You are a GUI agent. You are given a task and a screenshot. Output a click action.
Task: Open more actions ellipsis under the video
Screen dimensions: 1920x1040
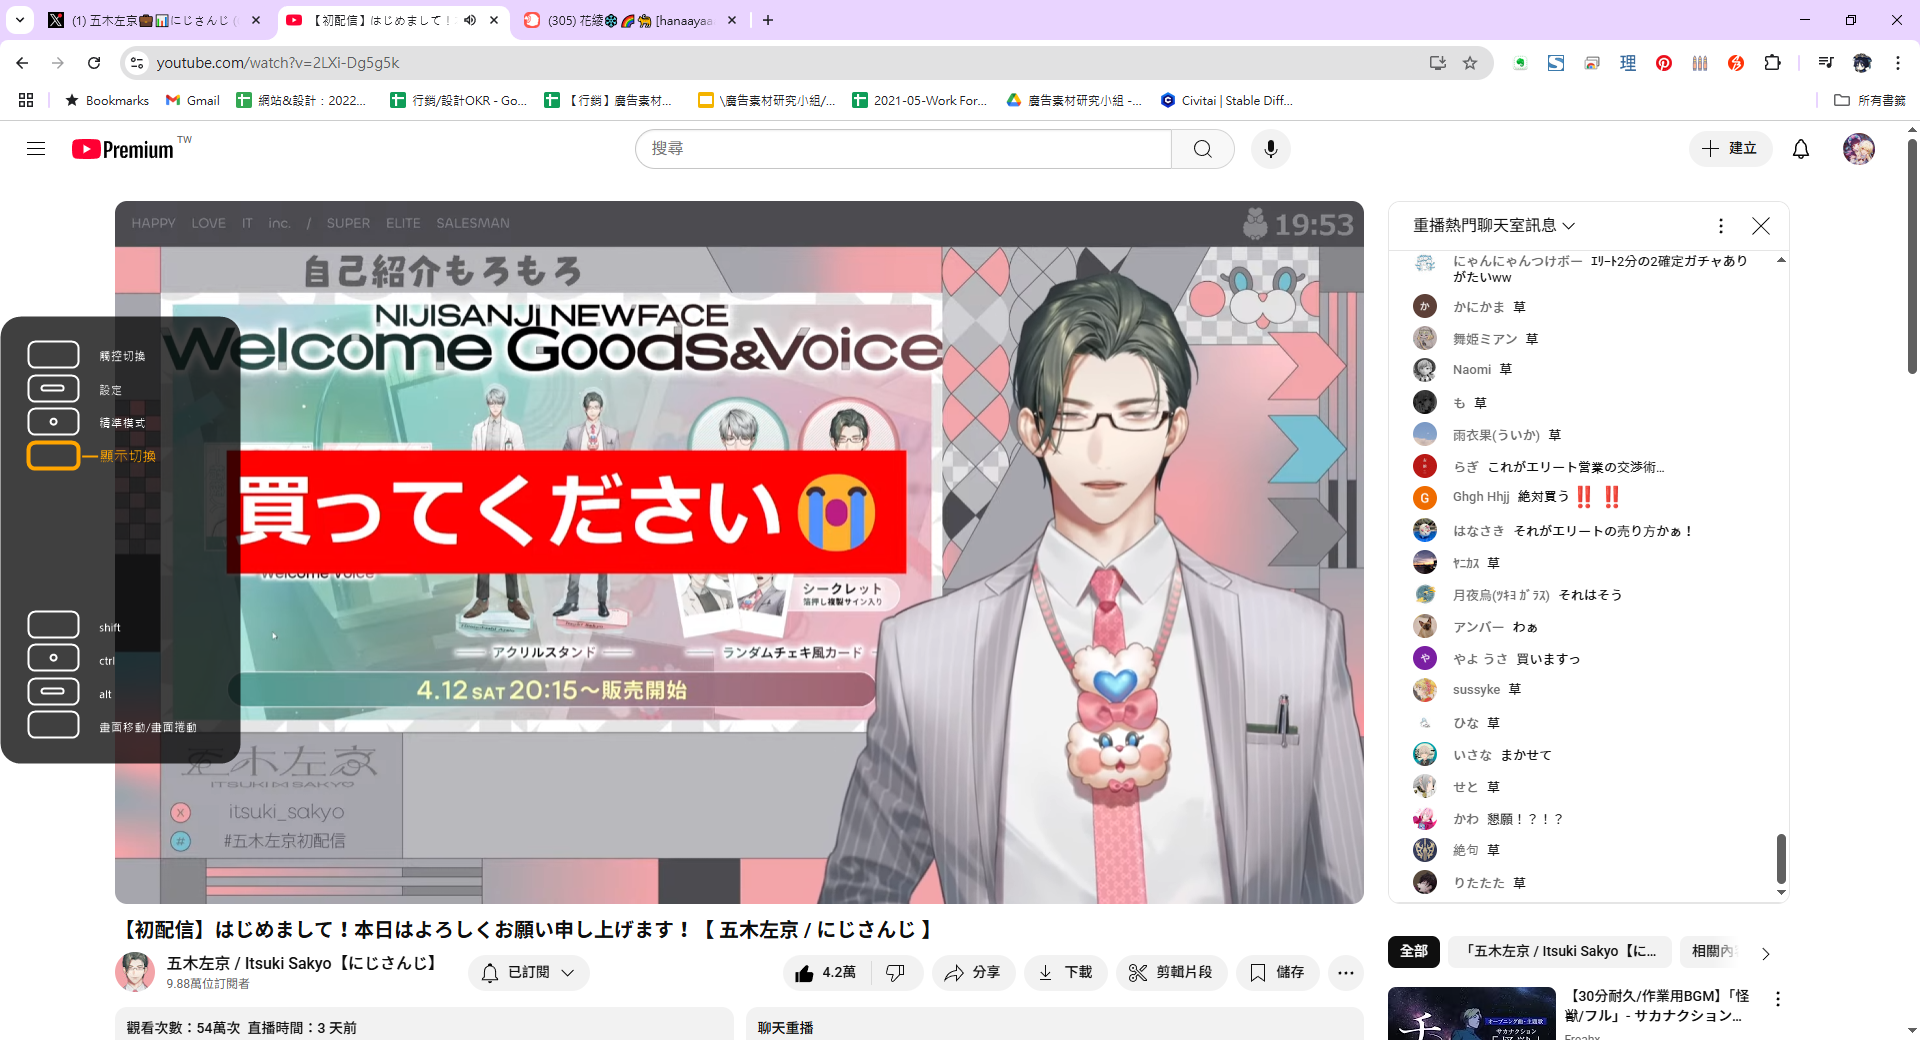1346,973
